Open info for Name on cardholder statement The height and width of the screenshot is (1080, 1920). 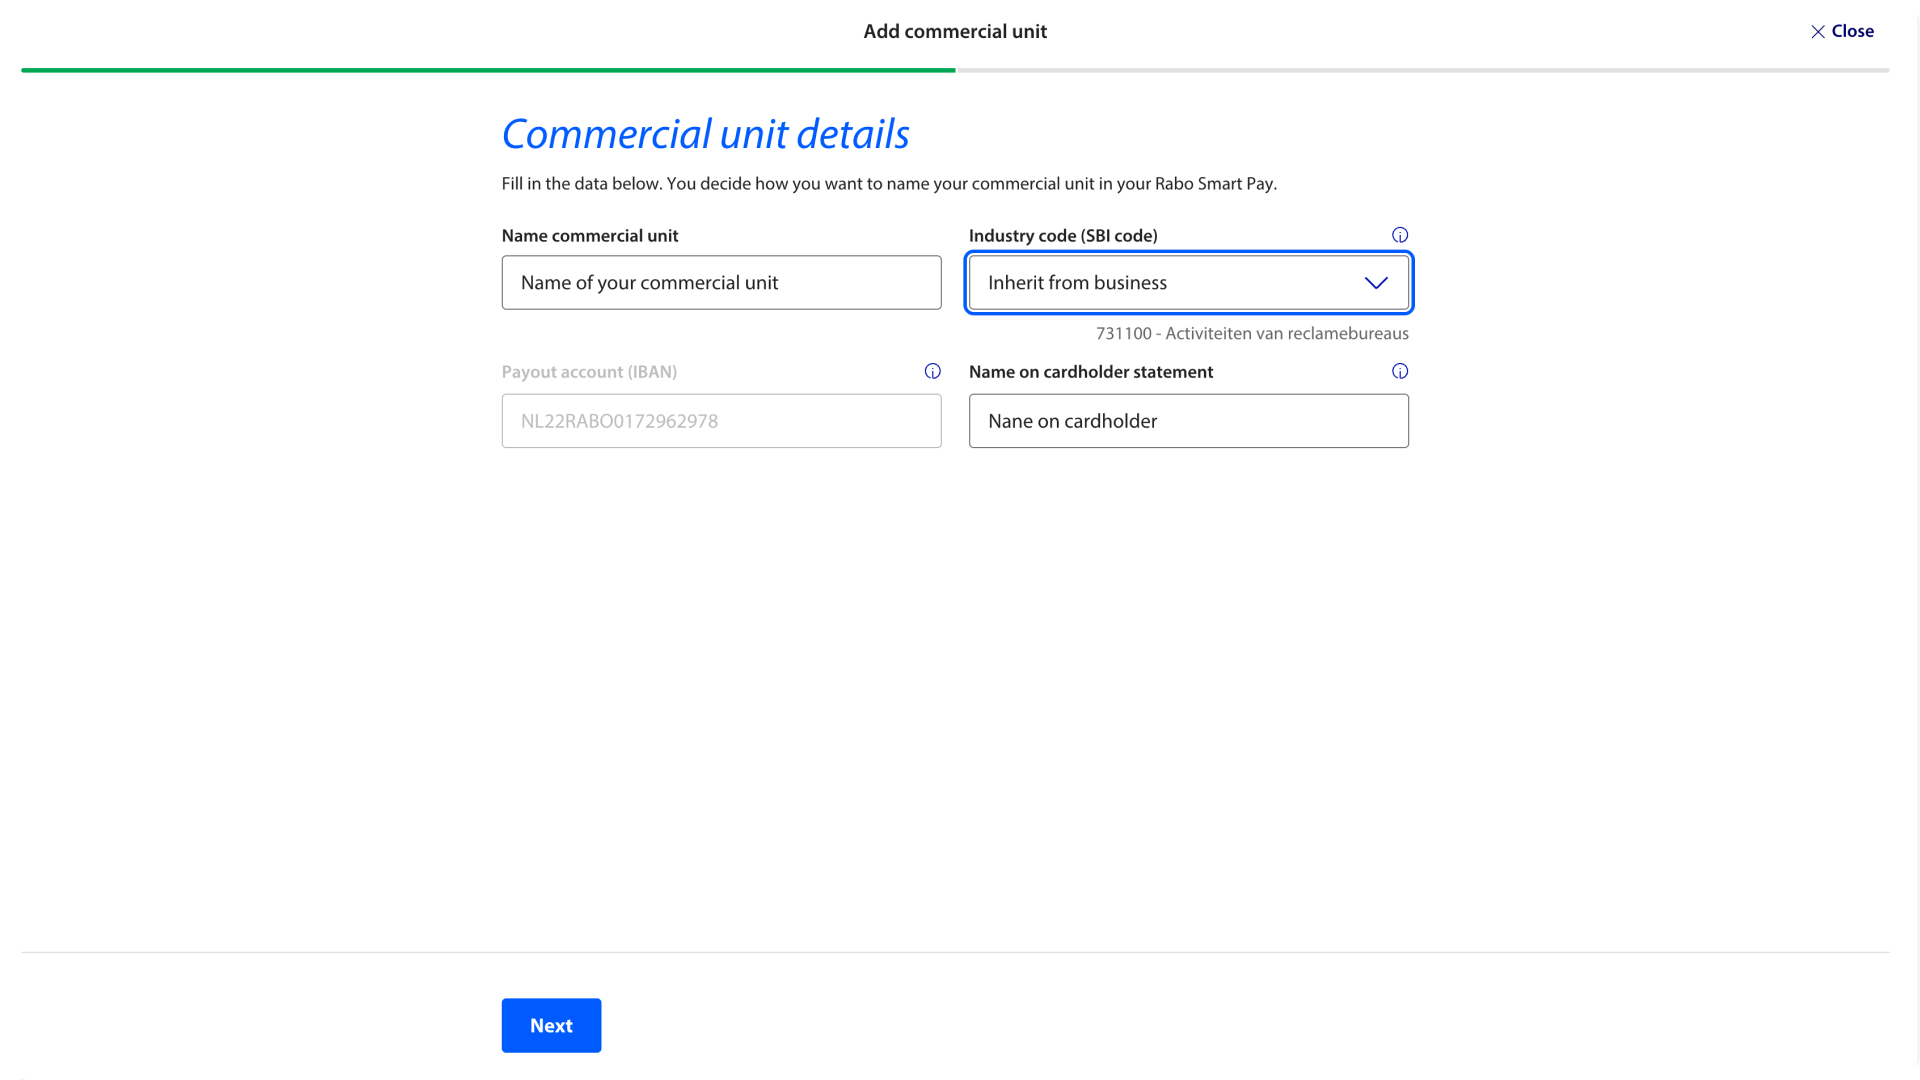pos(1399,371)
